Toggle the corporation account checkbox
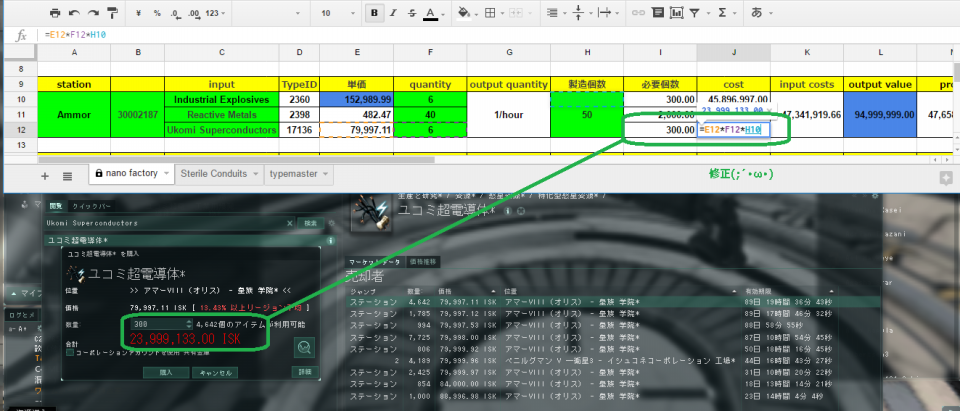960x411 pixels. point(69,352)
